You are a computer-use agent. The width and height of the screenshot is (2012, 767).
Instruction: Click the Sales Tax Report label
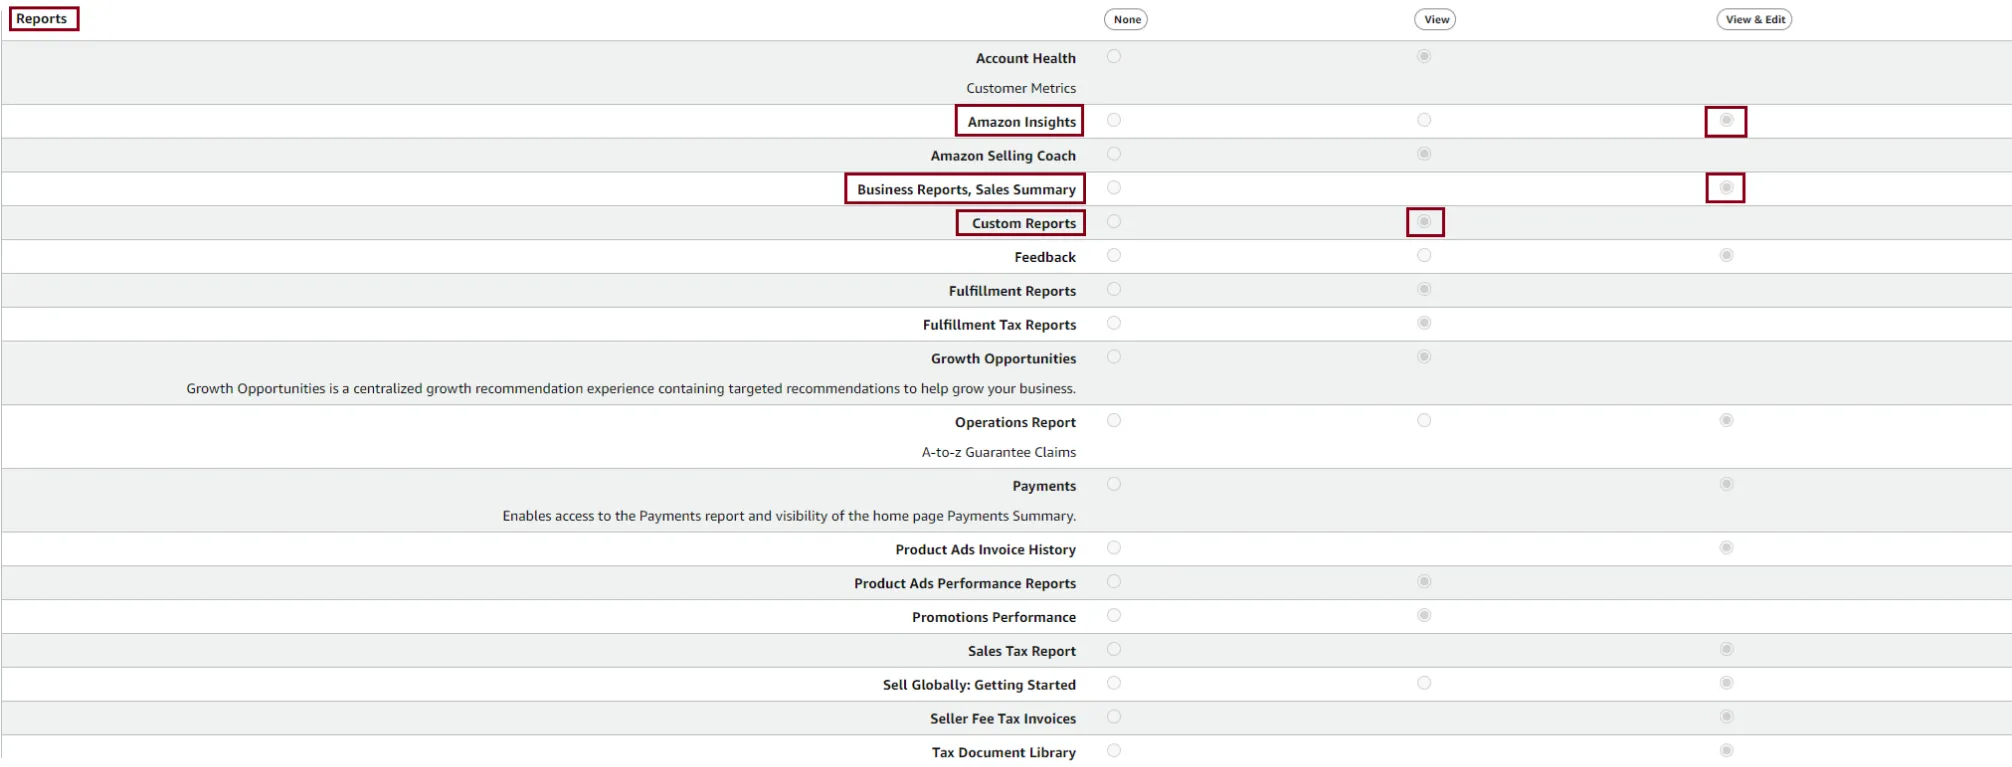[1022, 651]
